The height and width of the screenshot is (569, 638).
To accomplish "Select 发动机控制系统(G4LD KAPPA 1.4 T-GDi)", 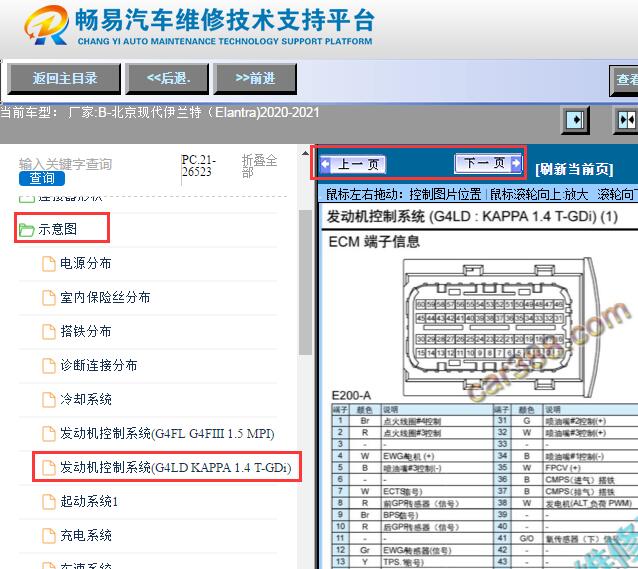I will click(176, 467).
